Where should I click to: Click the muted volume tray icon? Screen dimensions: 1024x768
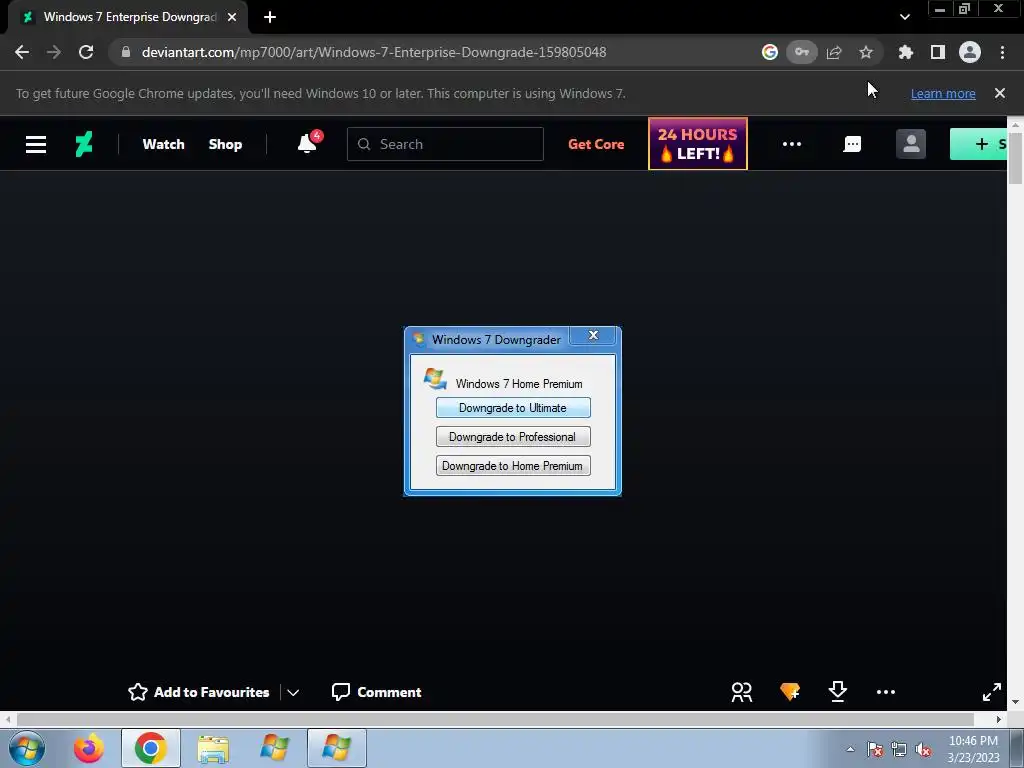point(923,750)
